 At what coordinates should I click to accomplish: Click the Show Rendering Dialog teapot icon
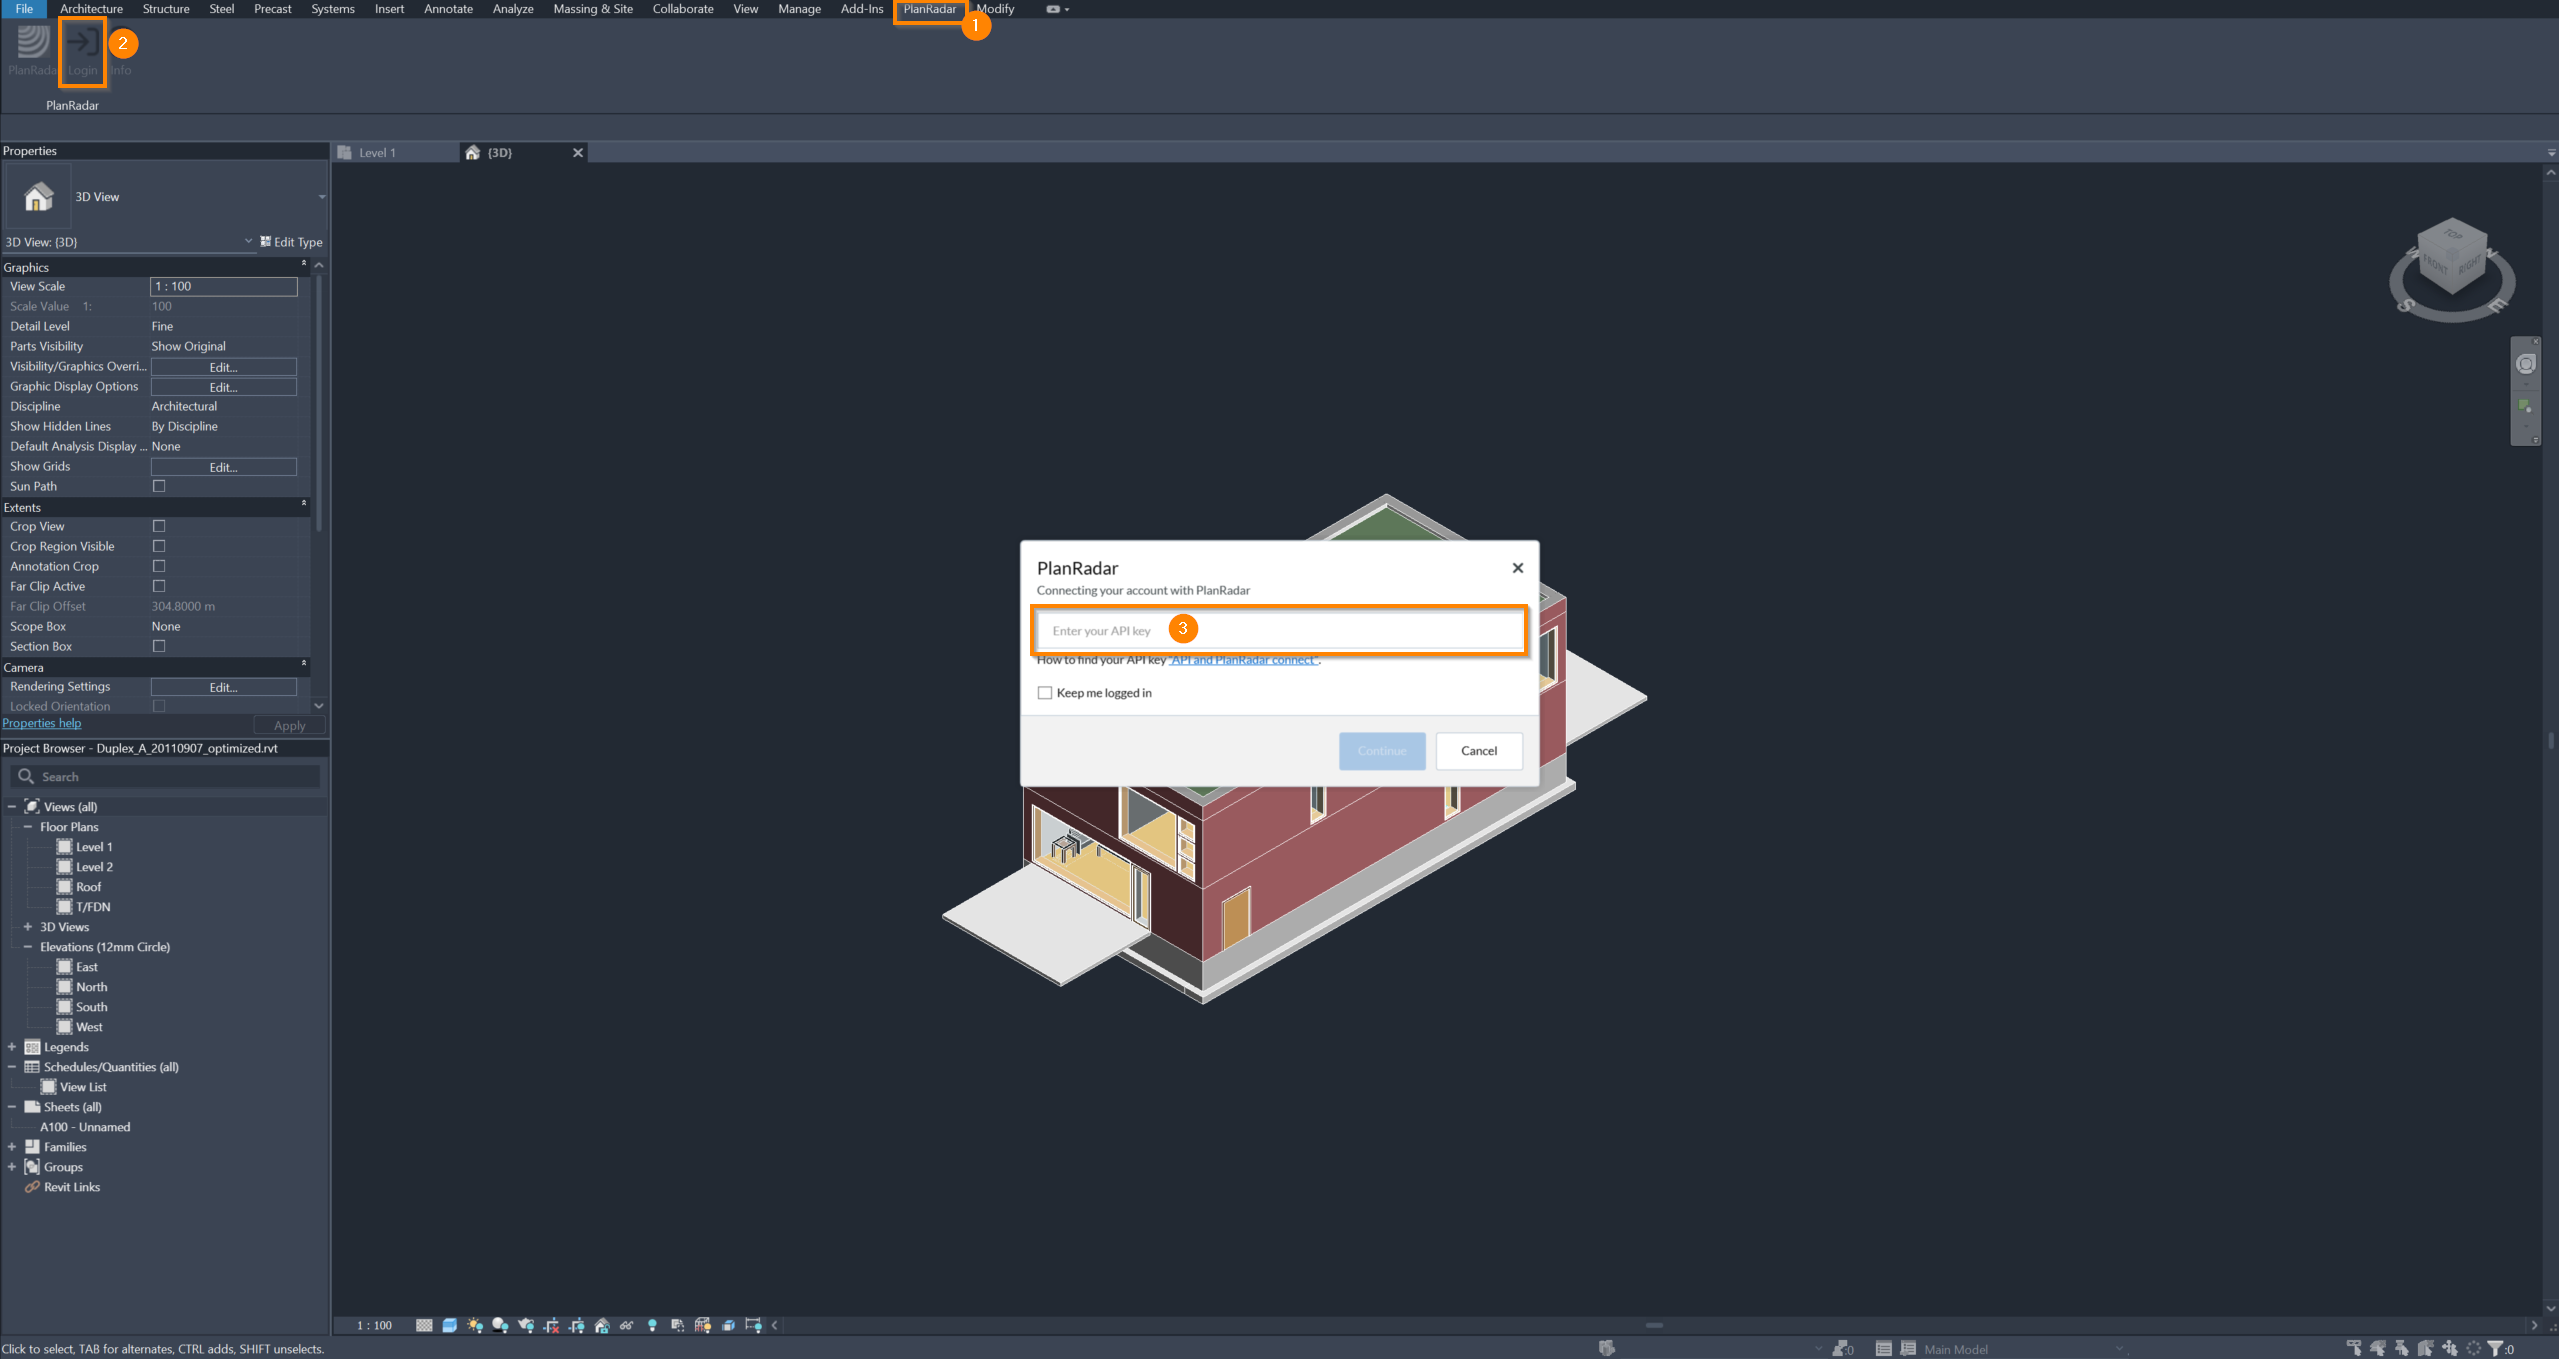click(526, 1325)
